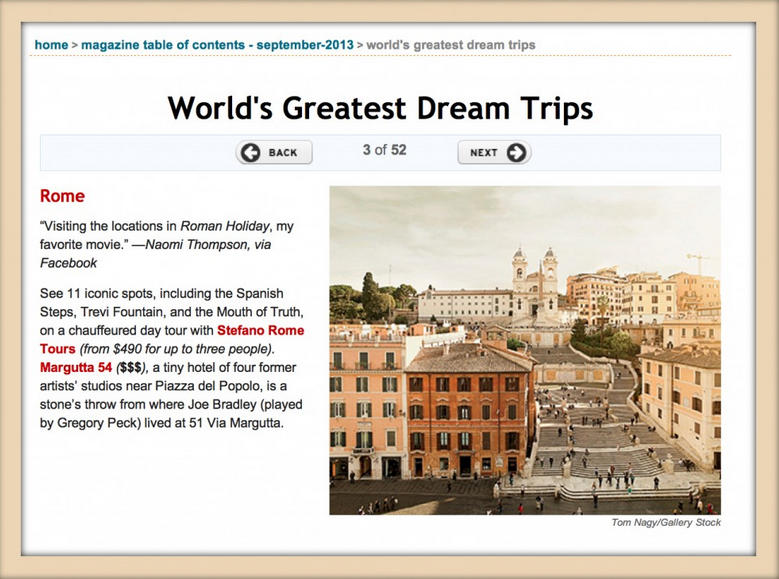Click world's greatest dream trips breadcrumb
Viewport: 779px width, 579px height.
tap(451, 45)
